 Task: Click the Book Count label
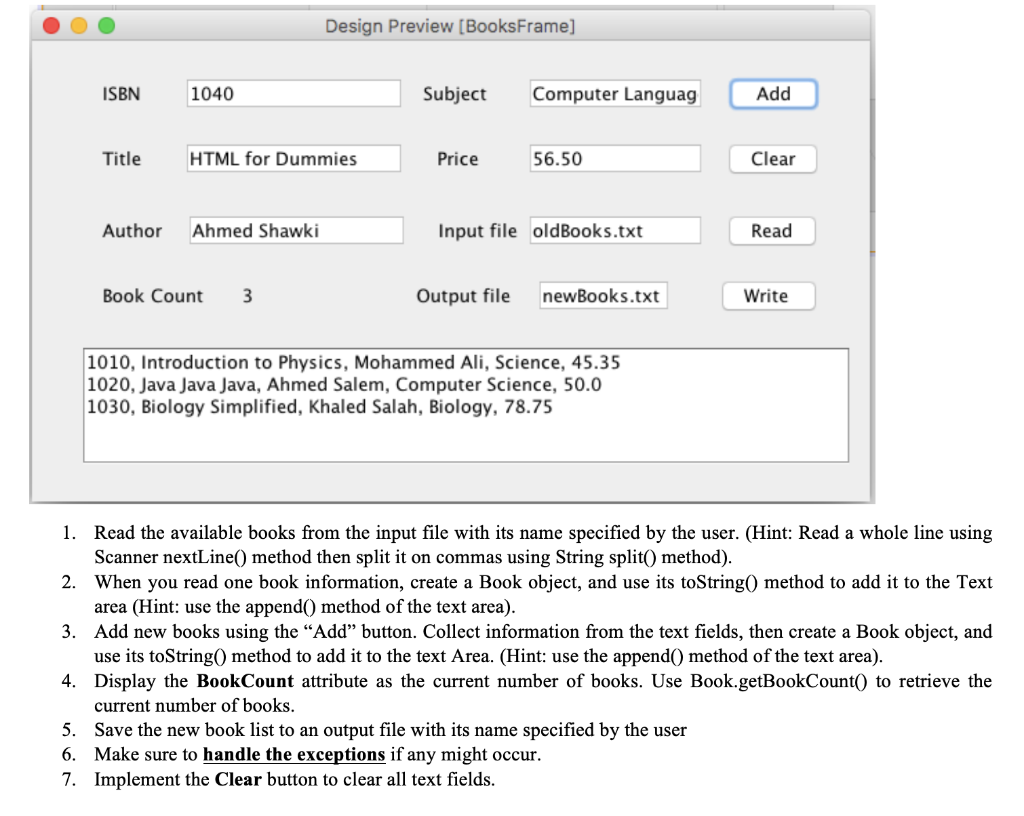coord(152,295)
